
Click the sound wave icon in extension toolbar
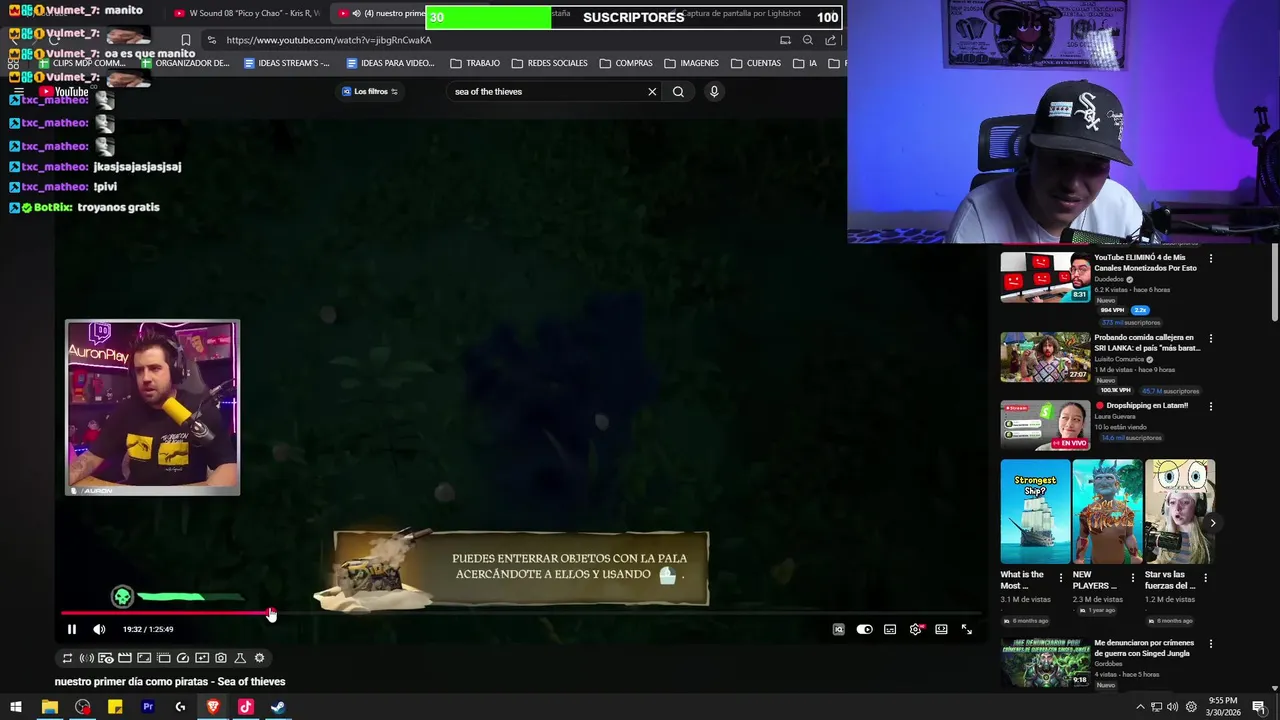pyautogui.click(x=86, y=658)
